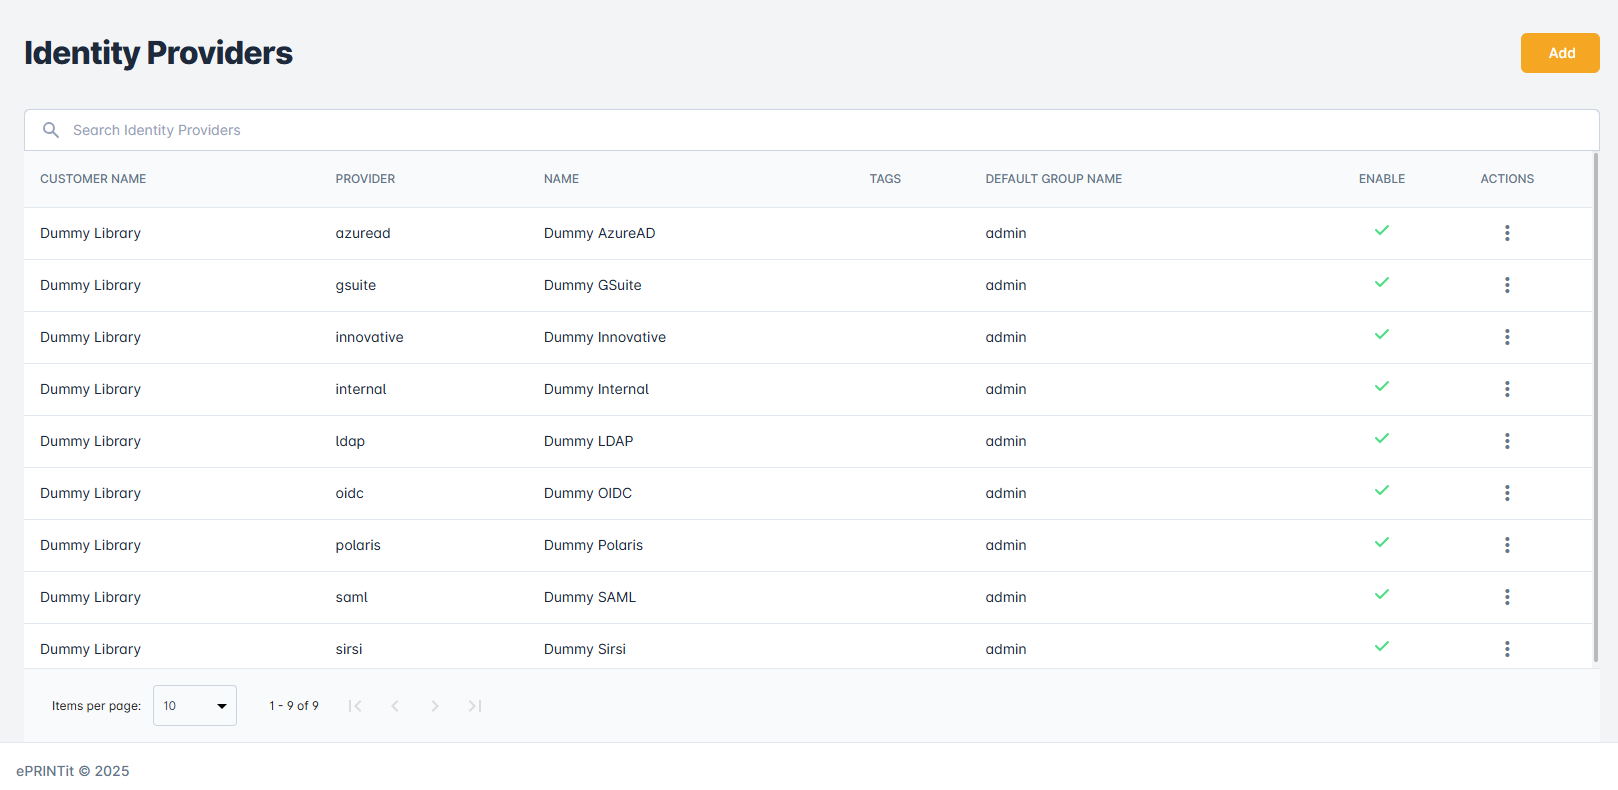Go to the next page arrow
The height and width of the screenshot is (790, 1618).
[x=435, y=706]
